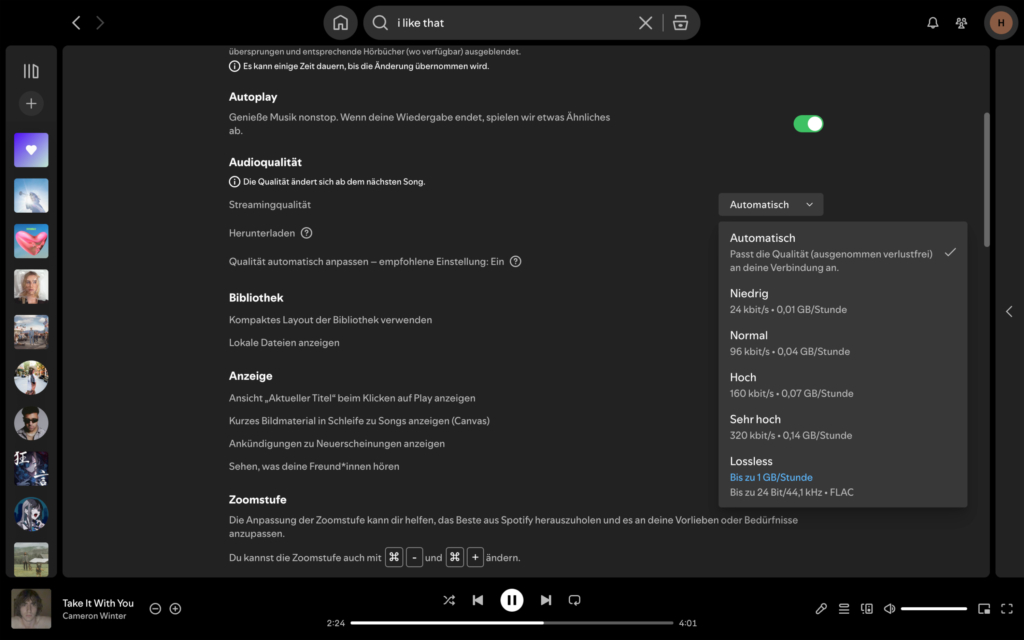Open the playback Queue panel
The width and height of the screenshot is (1024, 640).
coord(843,608)
